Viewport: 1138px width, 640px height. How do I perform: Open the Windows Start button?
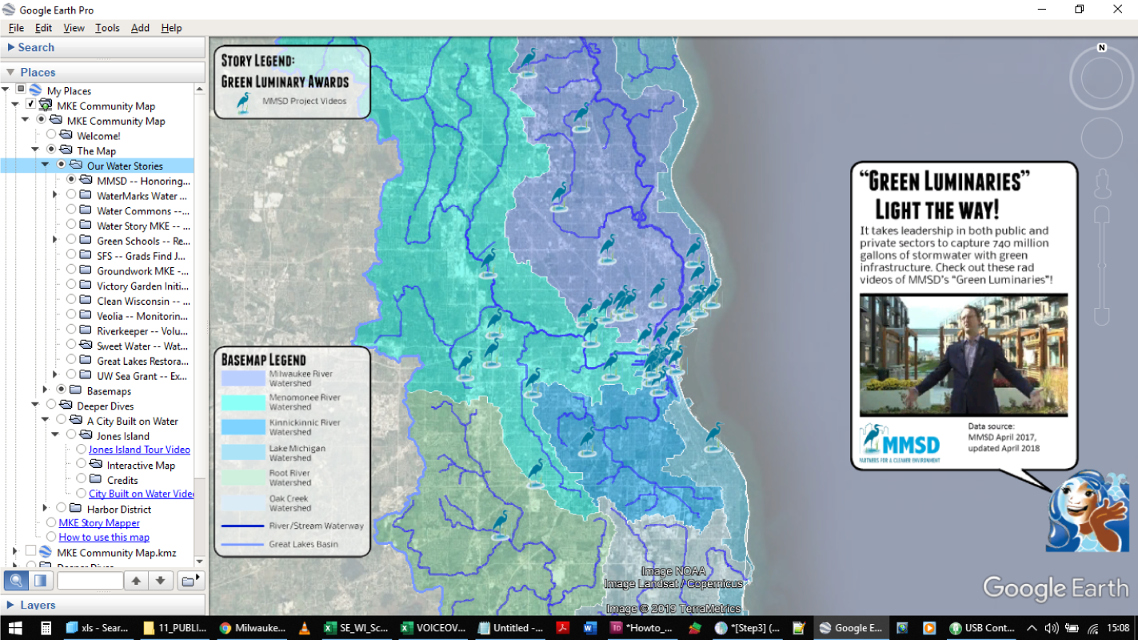(15, 628)
